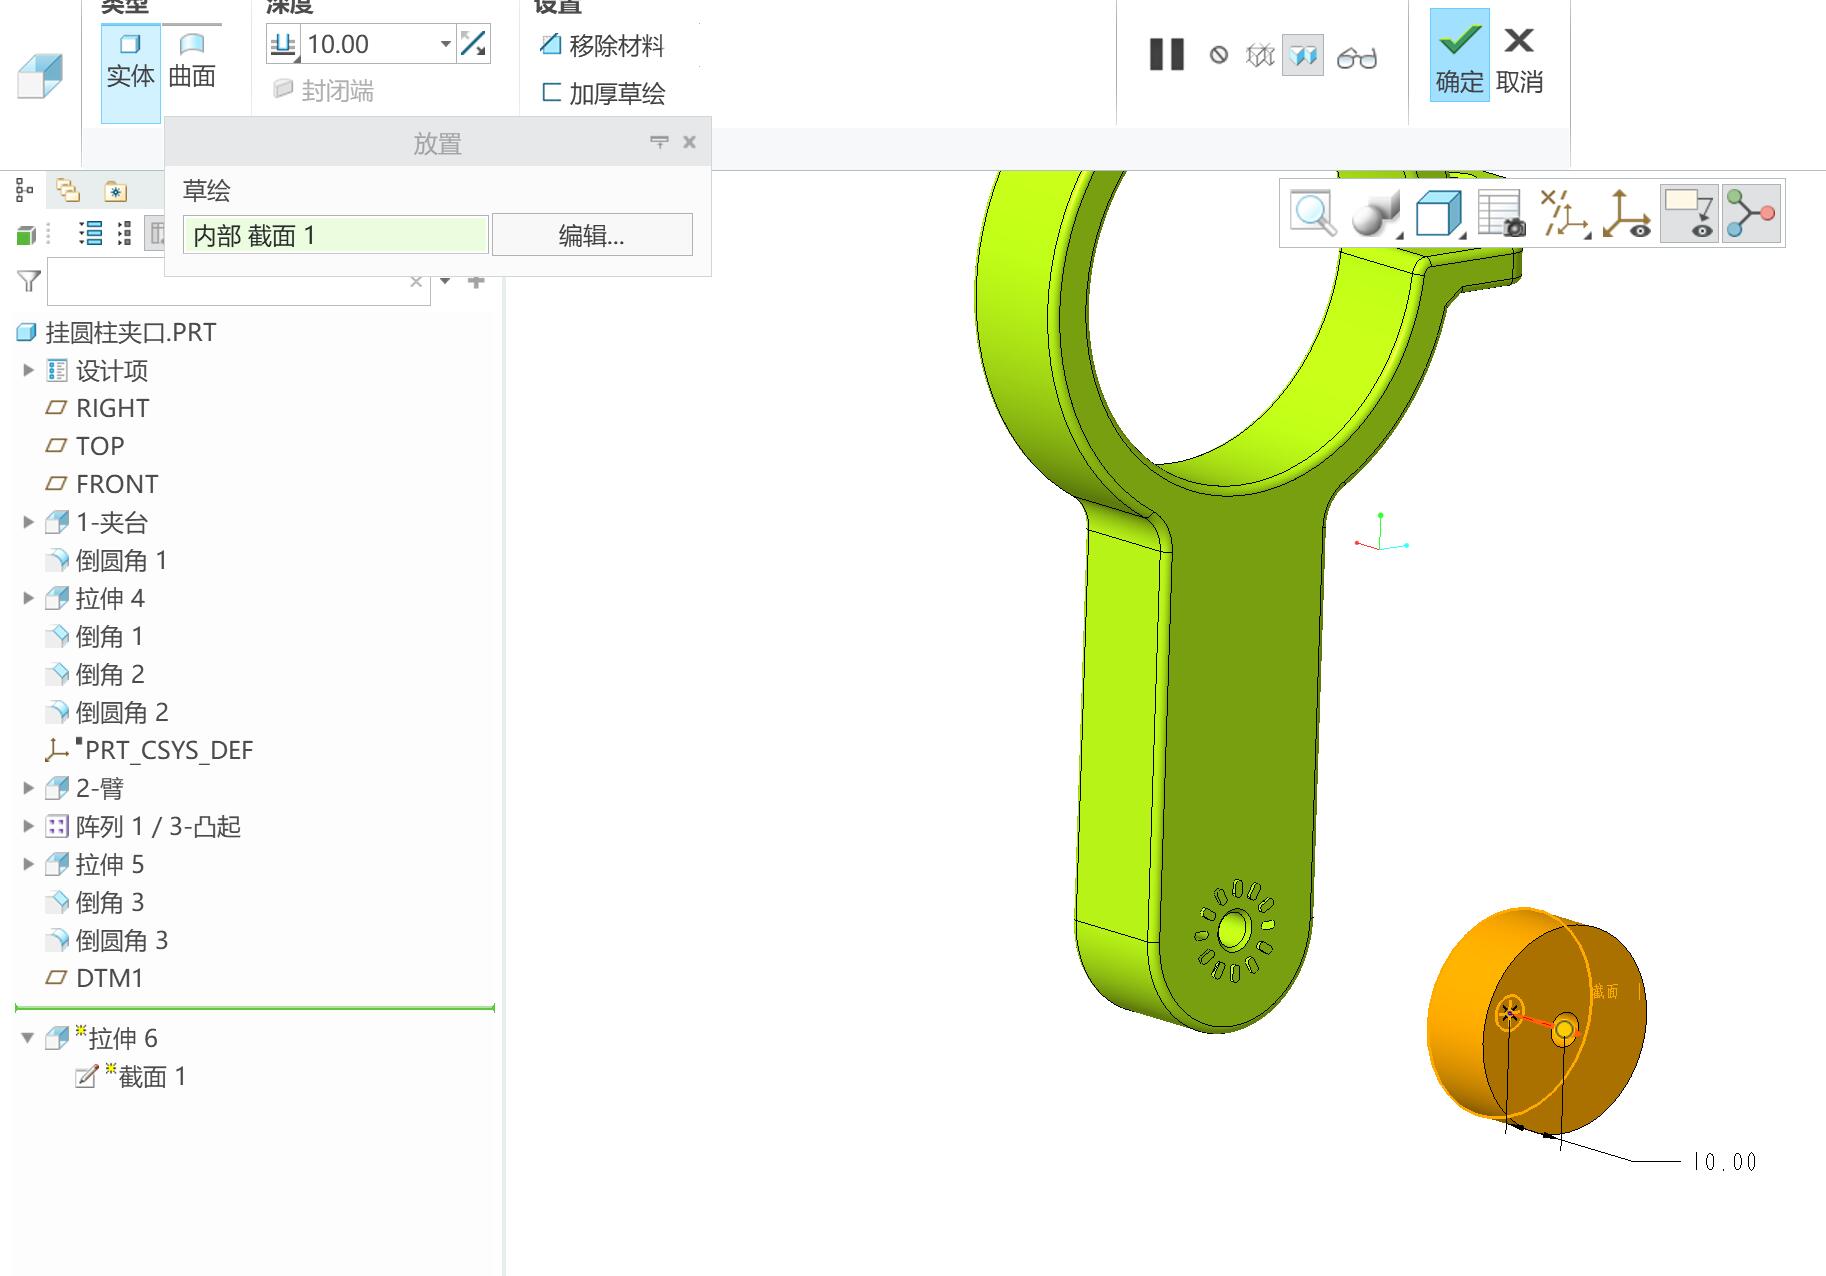The image size is (1826, 1276).
Task: Click the no-preview icon
Action: pos(1218,55)
